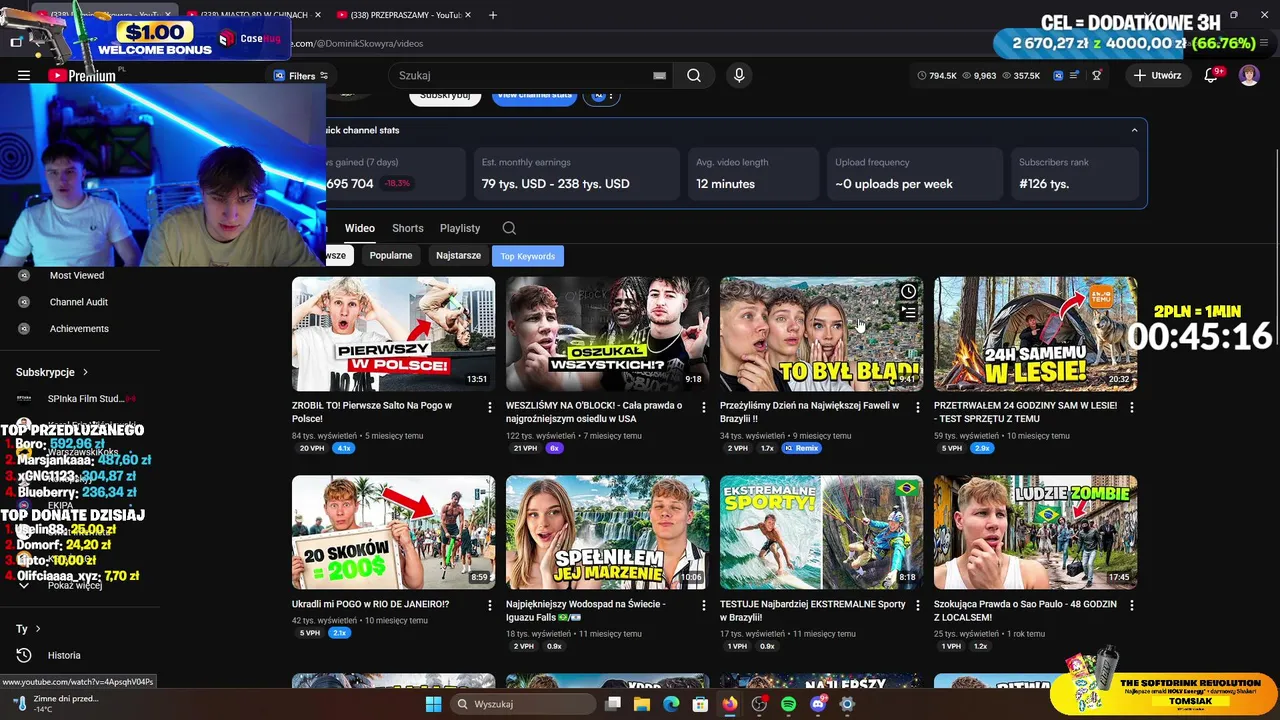Open the 24H Samemu w Lesie thumbnail
The image size is (1280, 720).
pyautogui.click(x=1035, y=334)
